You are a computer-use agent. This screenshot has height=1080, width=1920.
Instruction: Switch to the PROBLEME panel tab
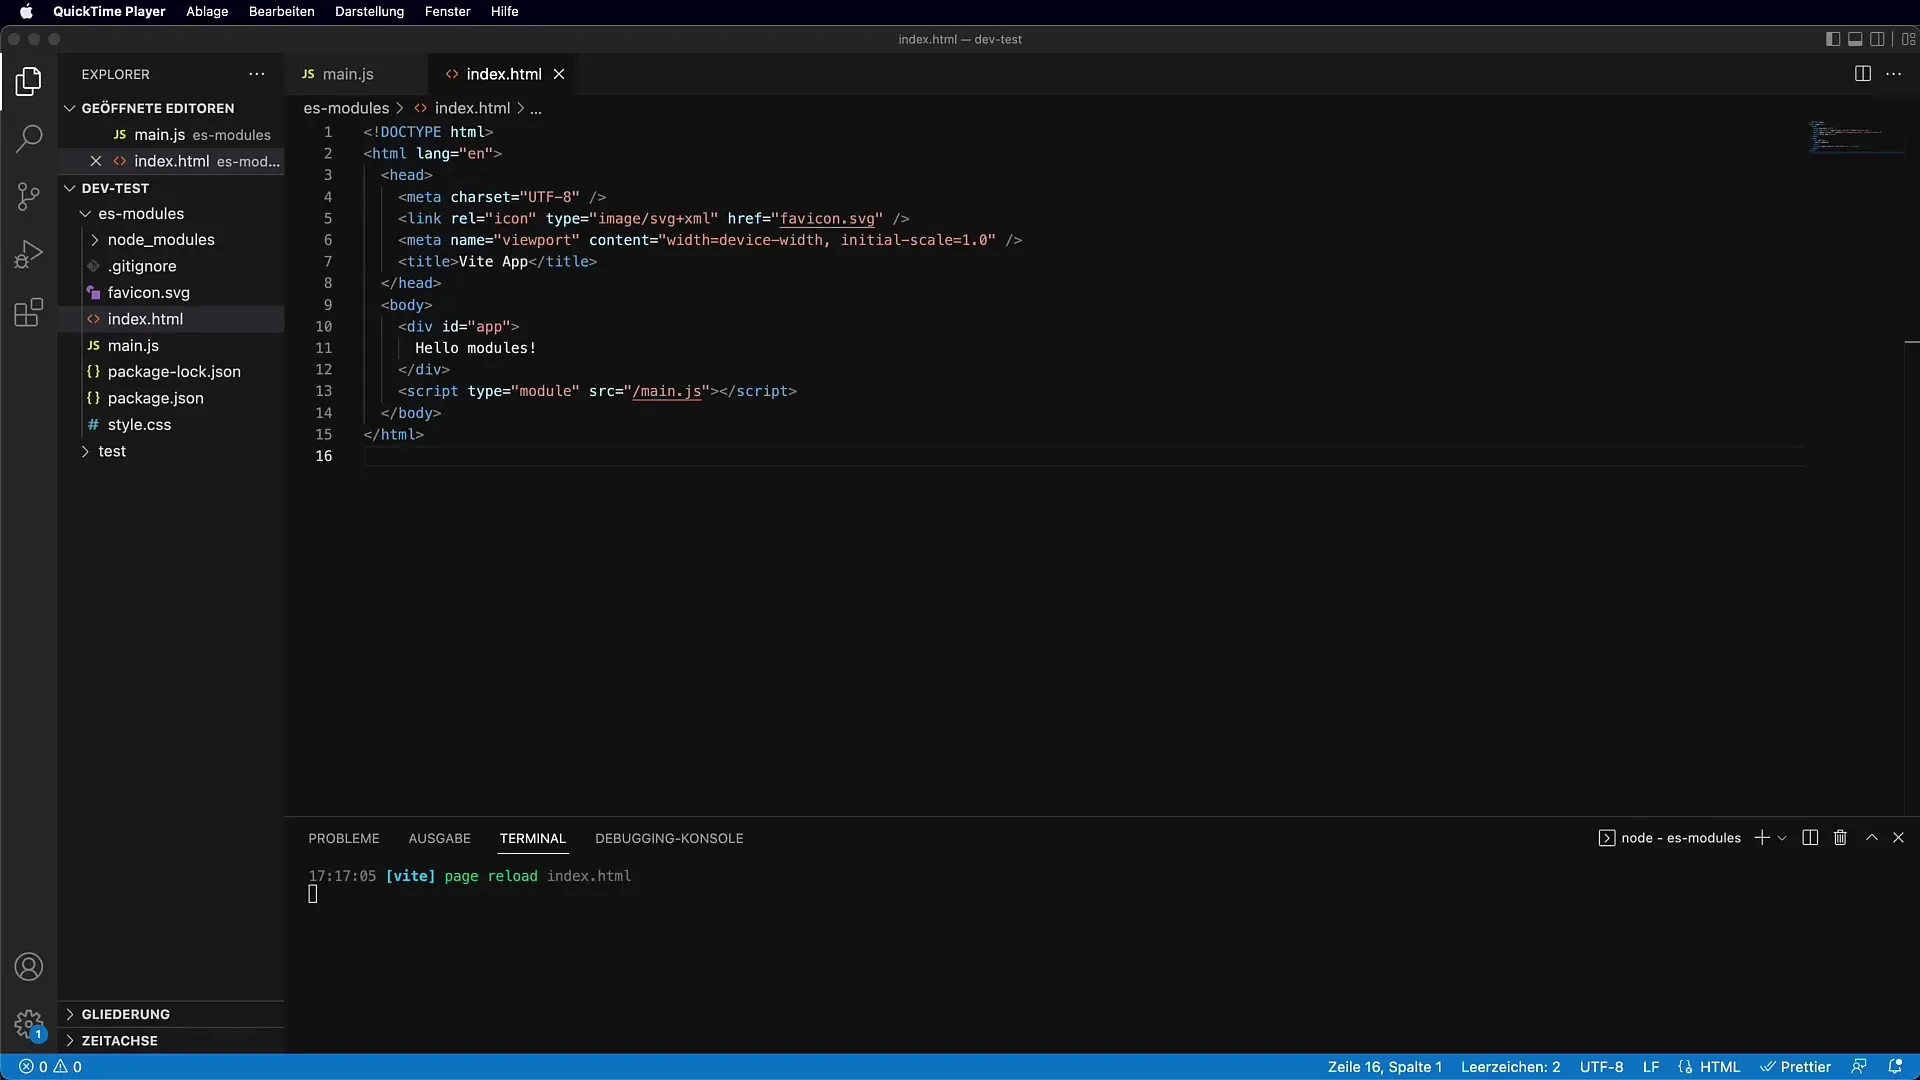pyautogui.click(x=344, y=838)
